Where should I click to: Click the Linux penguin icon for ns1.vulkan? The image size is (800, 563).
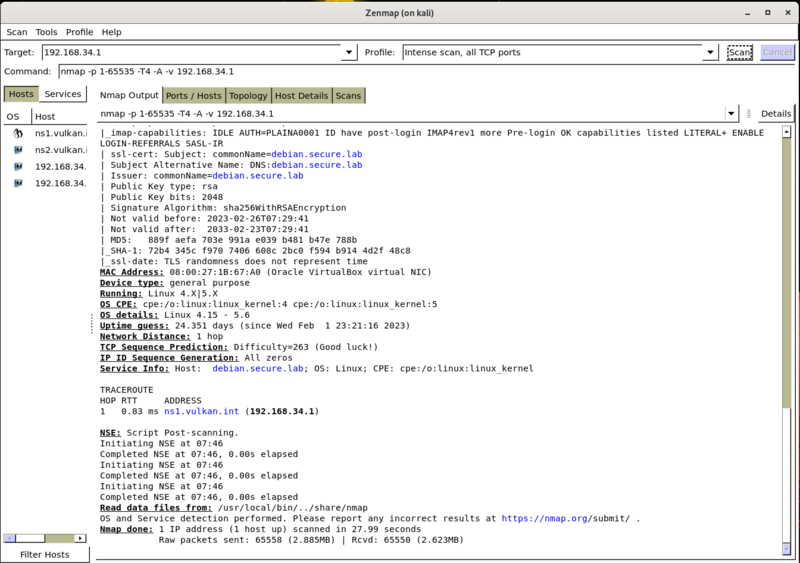click(x=17, y=133)
